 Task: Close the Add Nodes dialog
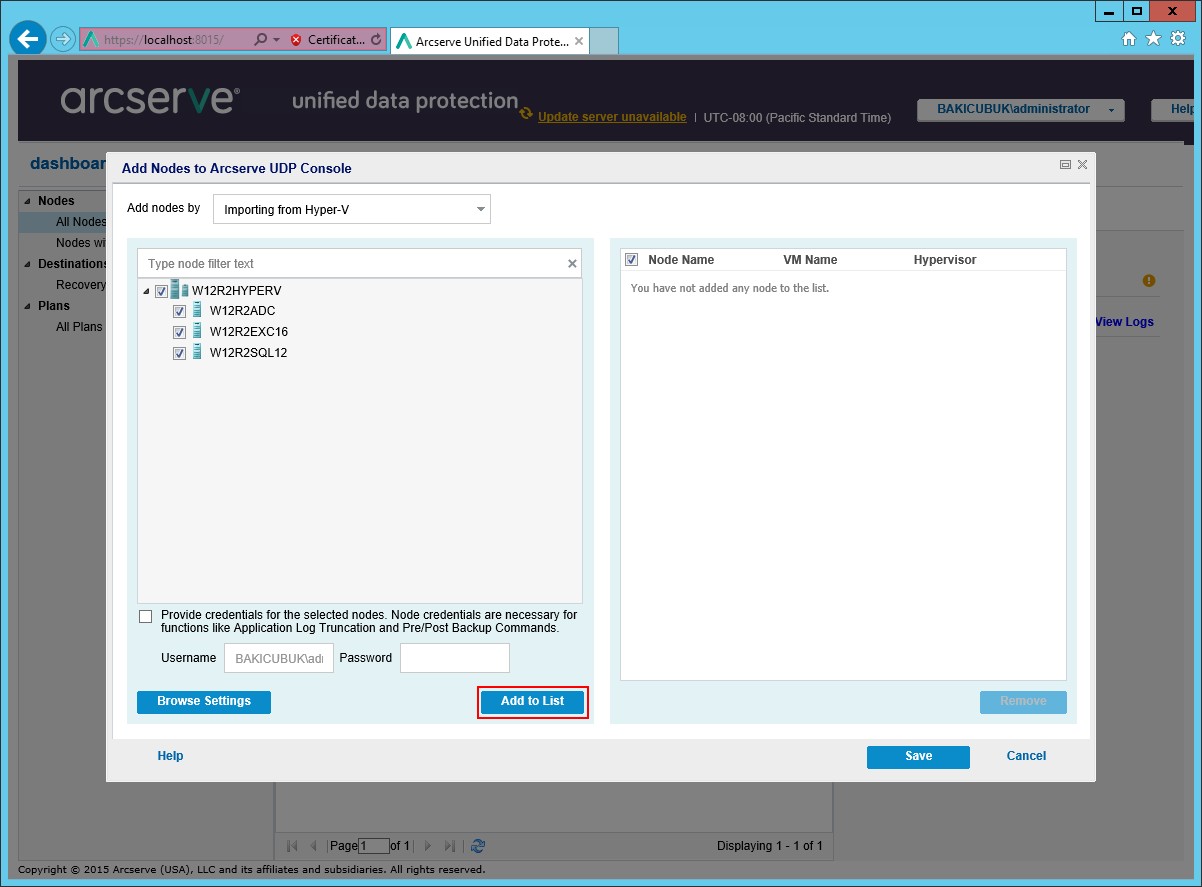tap(1082, 165)
